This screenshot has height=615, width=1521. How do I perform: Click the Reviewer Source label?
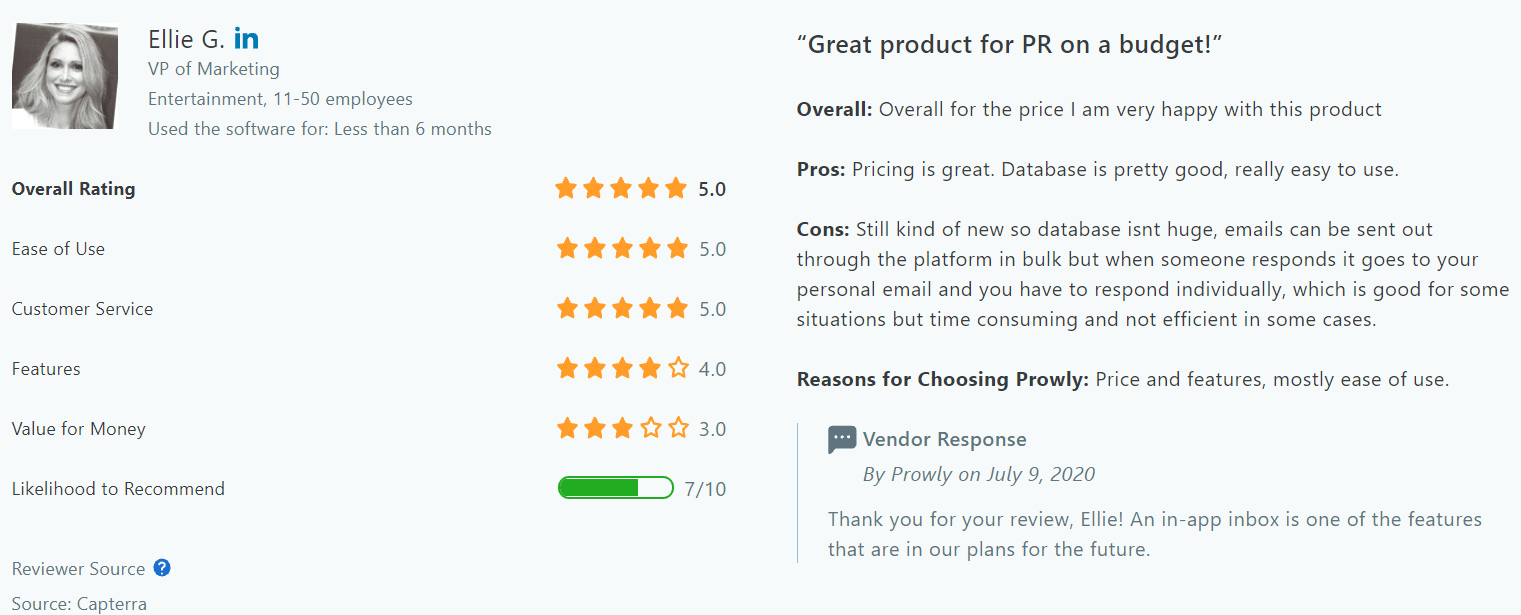coord(78,568)
